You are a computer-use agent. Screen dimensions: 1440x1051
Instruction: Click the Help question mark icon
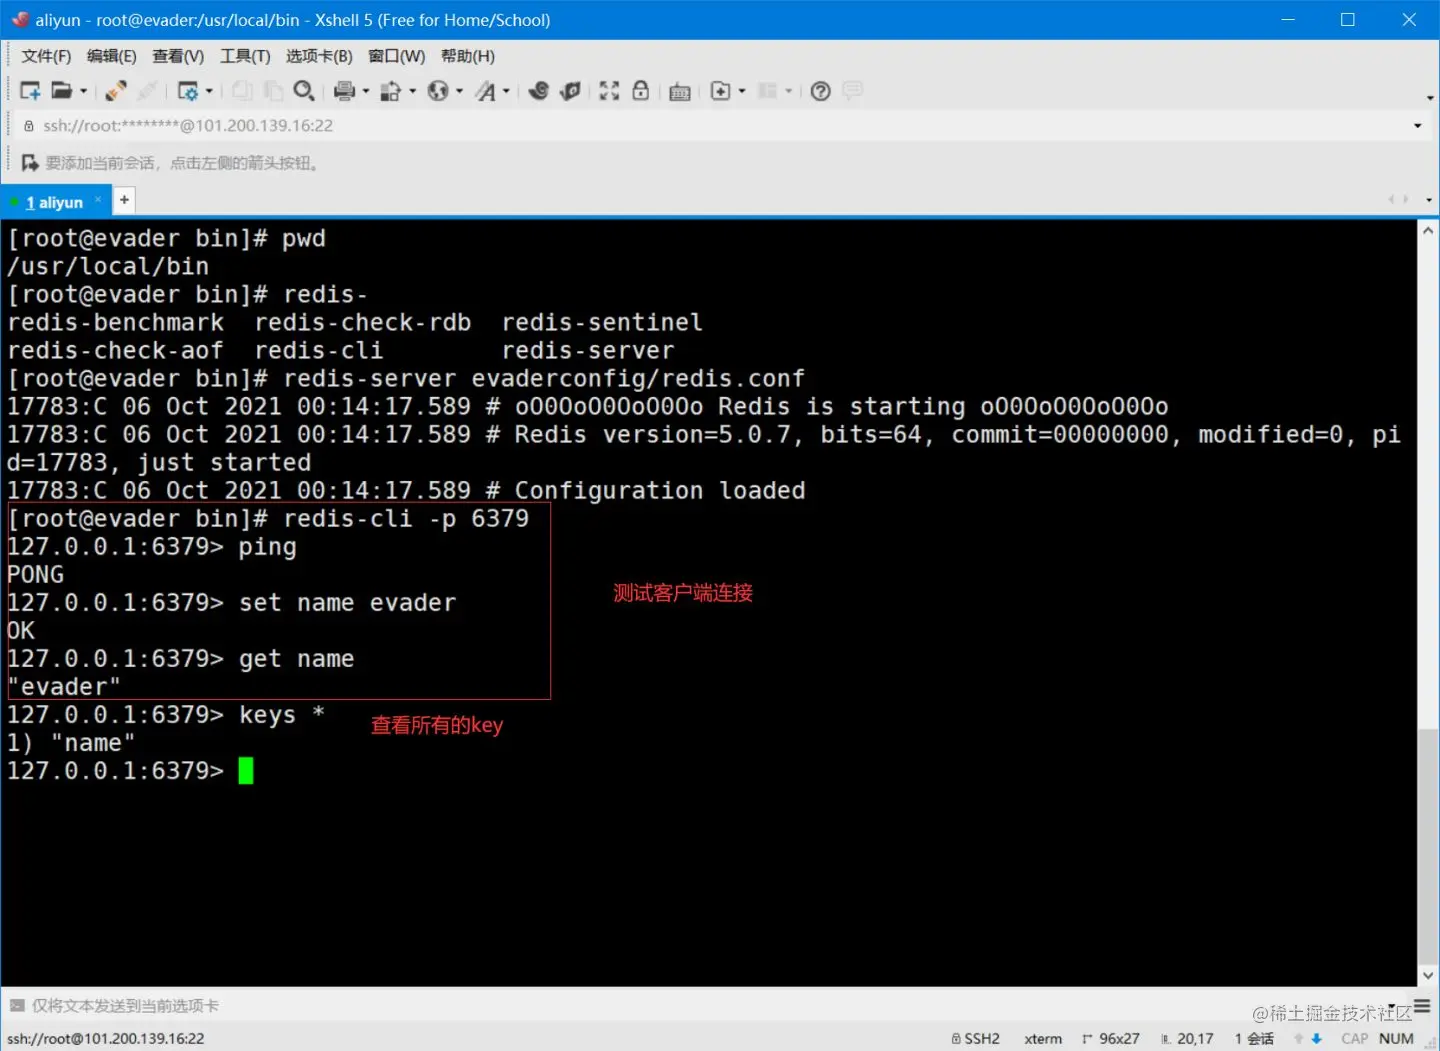[820, 91]
